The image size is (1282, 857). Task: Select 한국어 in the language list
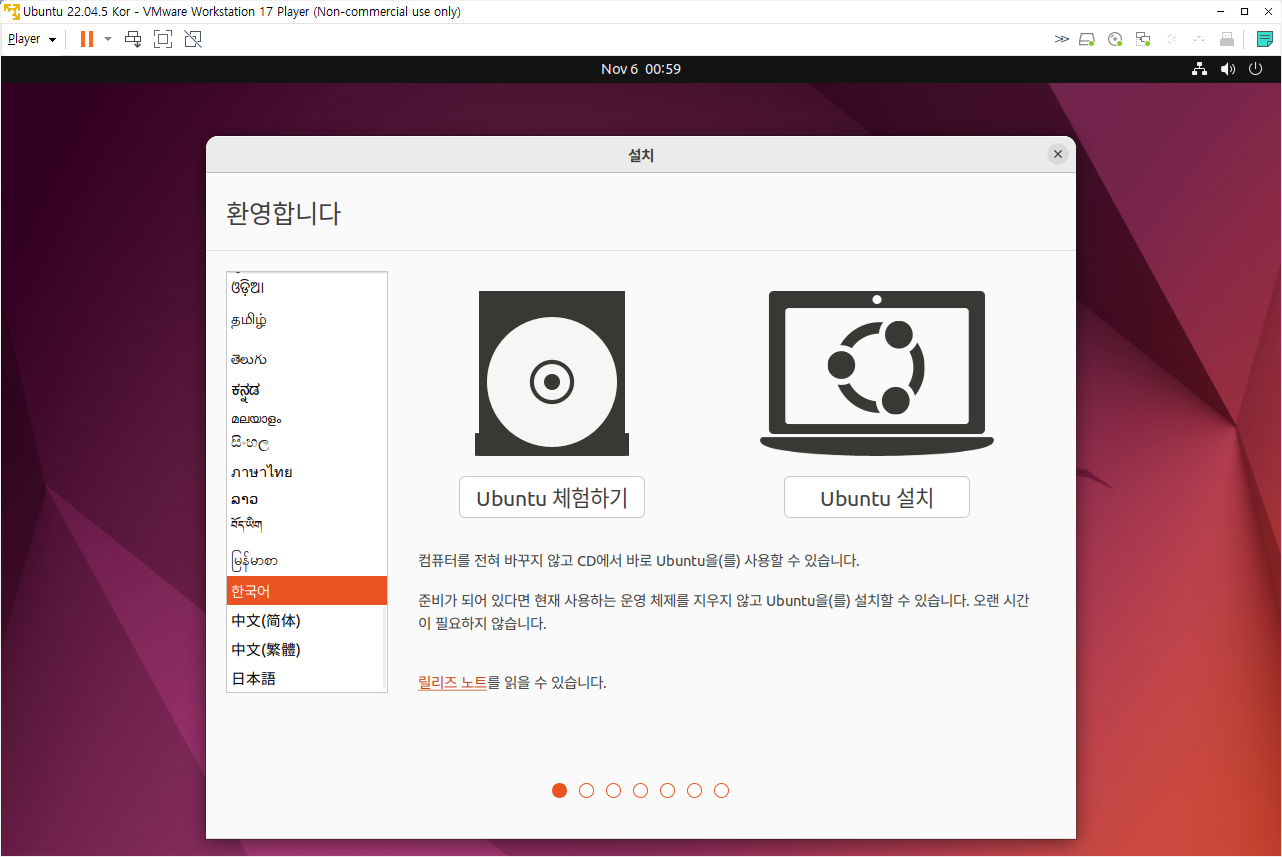coord(307,591)
